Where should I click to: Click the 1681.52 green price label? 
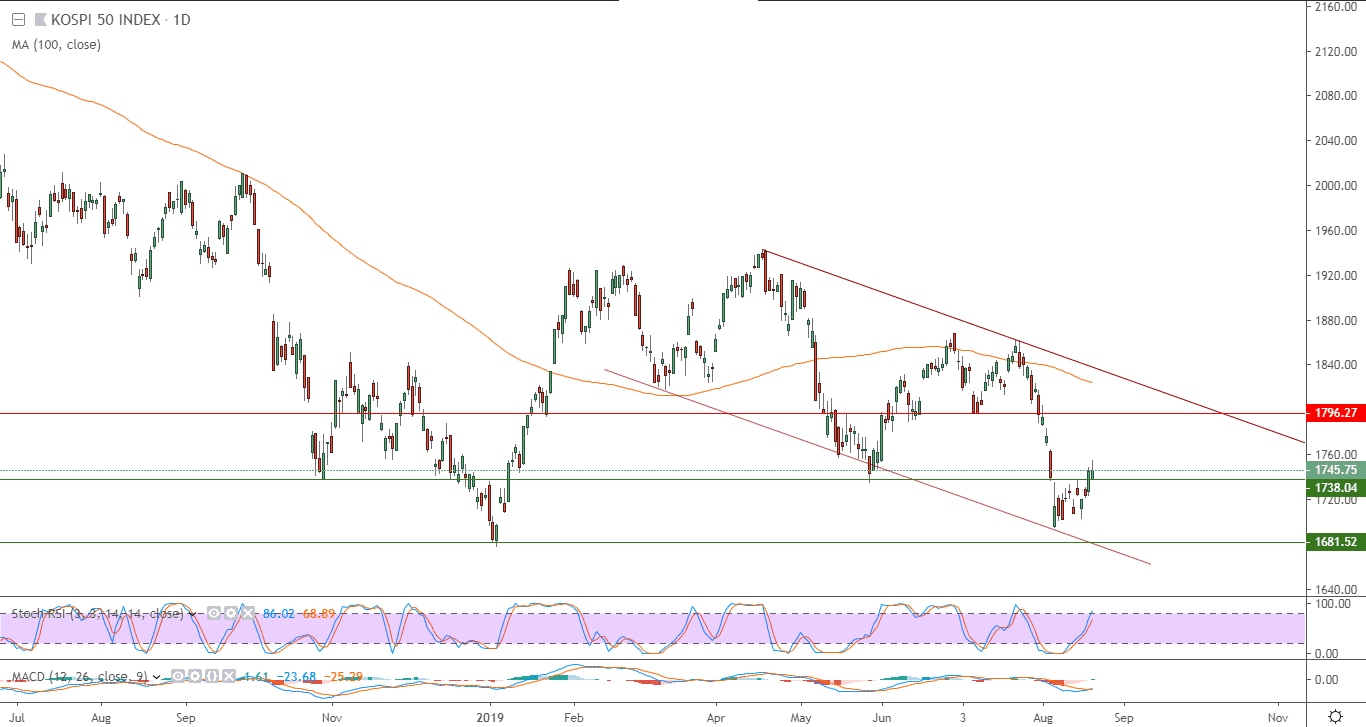(1335, 542)
